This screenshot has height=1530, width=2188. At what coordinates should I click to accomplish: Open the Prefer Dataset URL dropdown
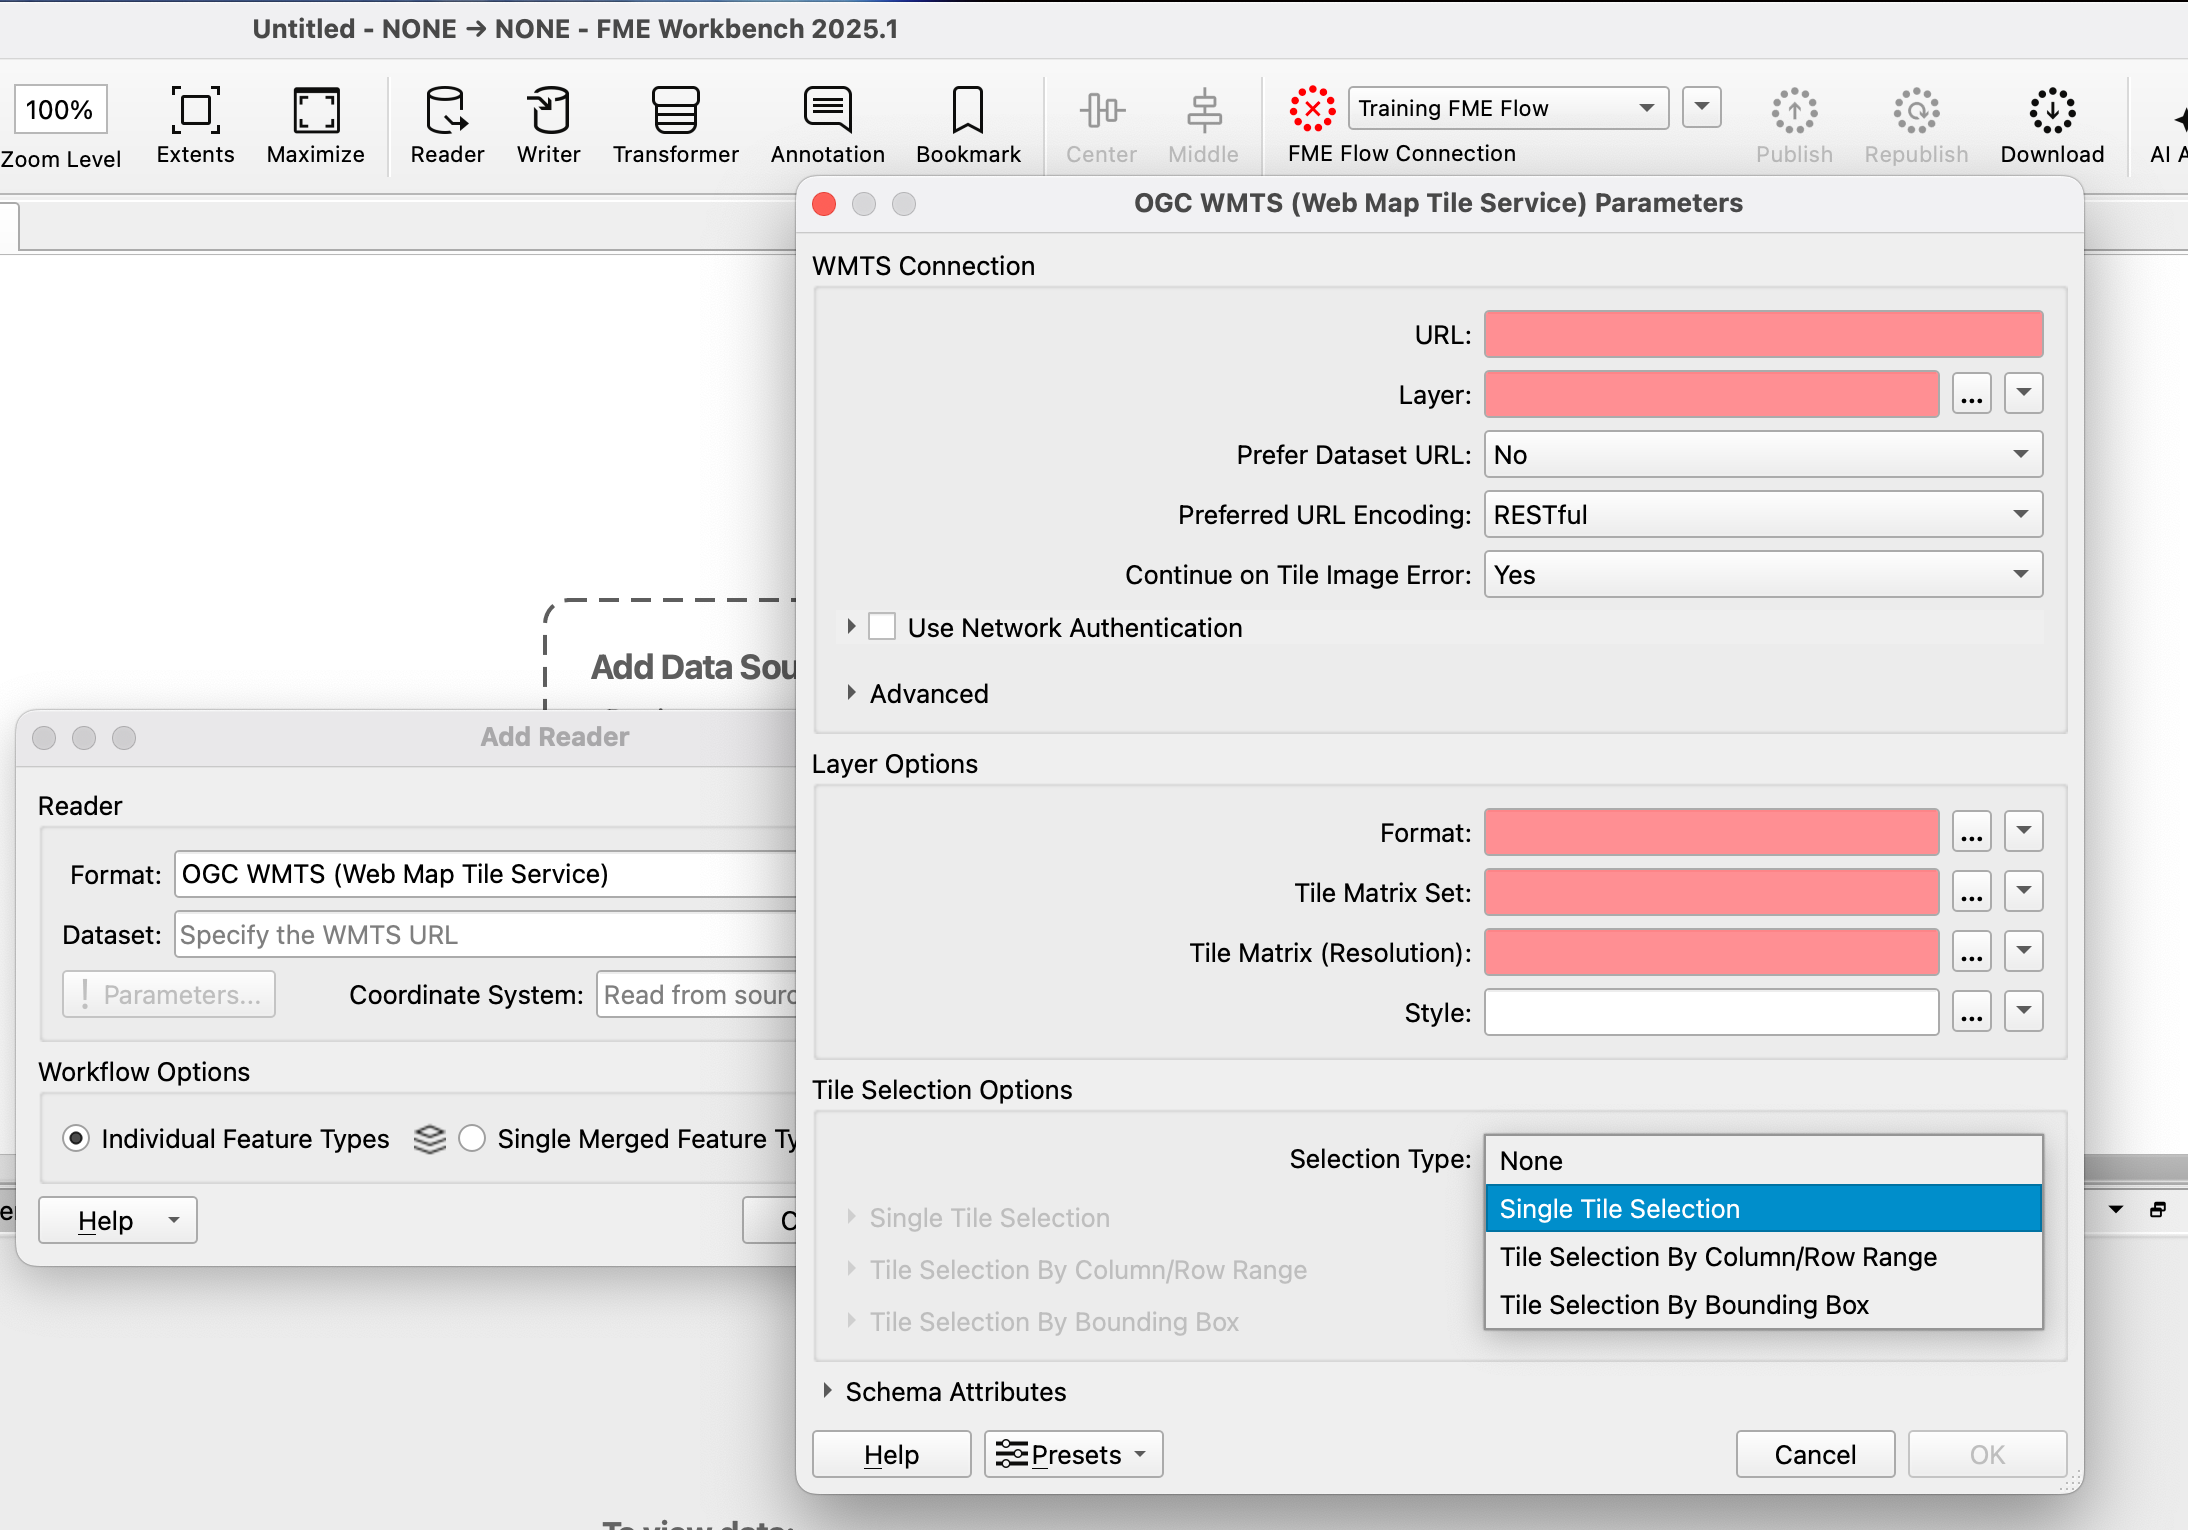pos(1763,454)
